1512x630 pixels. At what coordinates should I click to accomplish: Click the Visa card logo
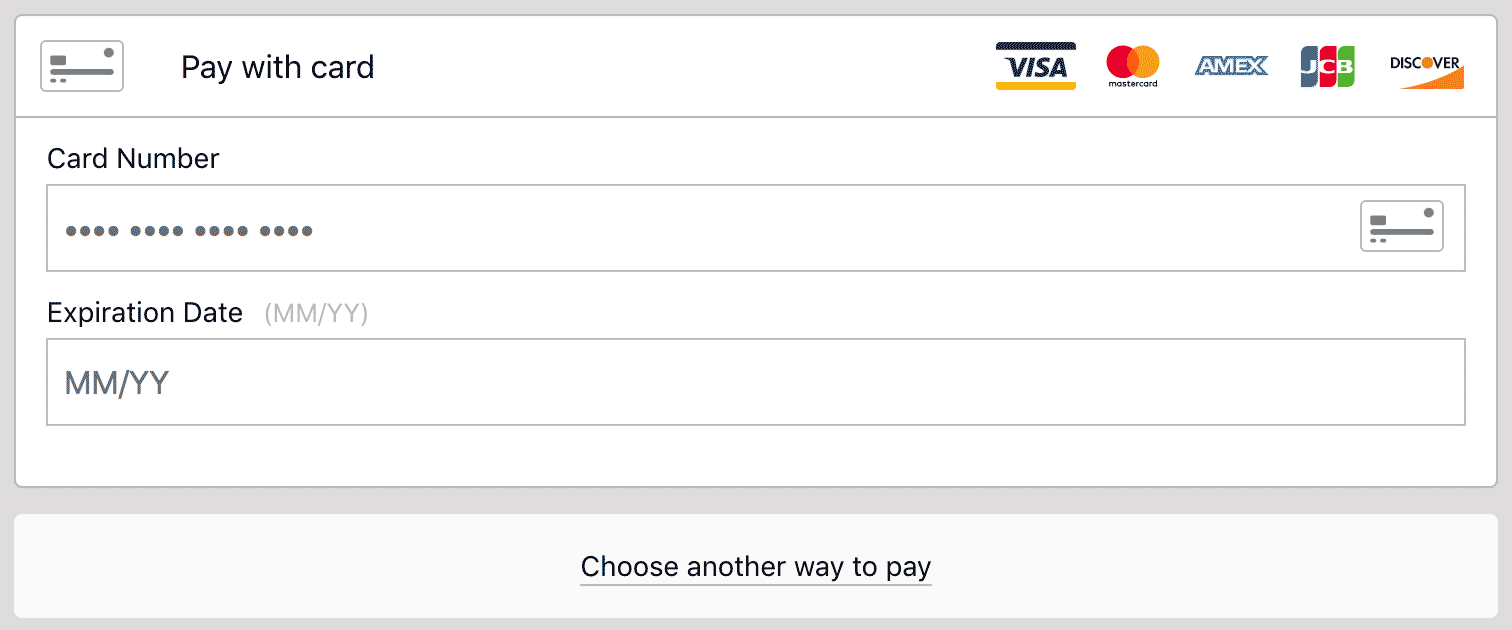1036,66
